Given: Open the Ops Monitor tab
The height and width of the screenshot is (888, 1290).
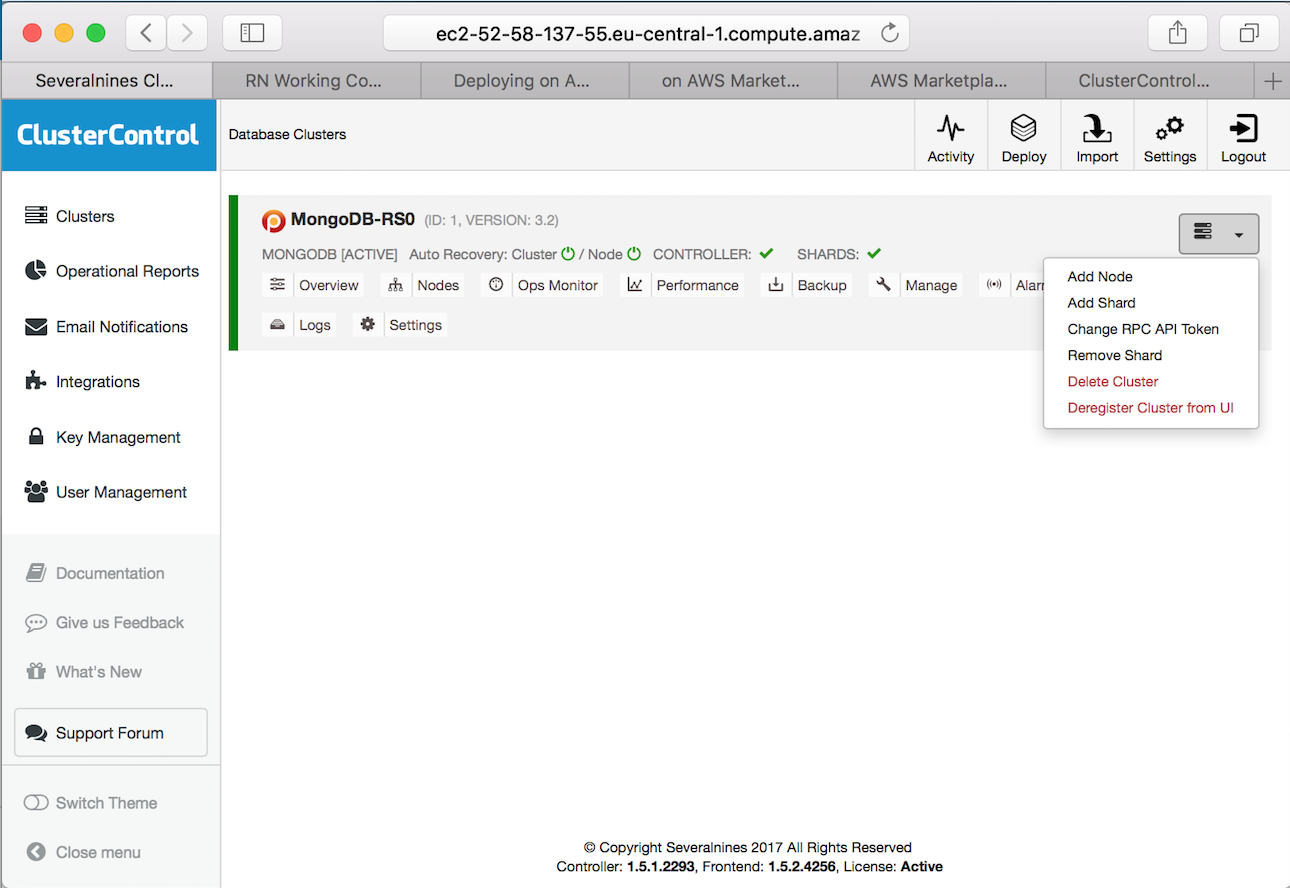Looking at the screenshot, I should point(542,285).
